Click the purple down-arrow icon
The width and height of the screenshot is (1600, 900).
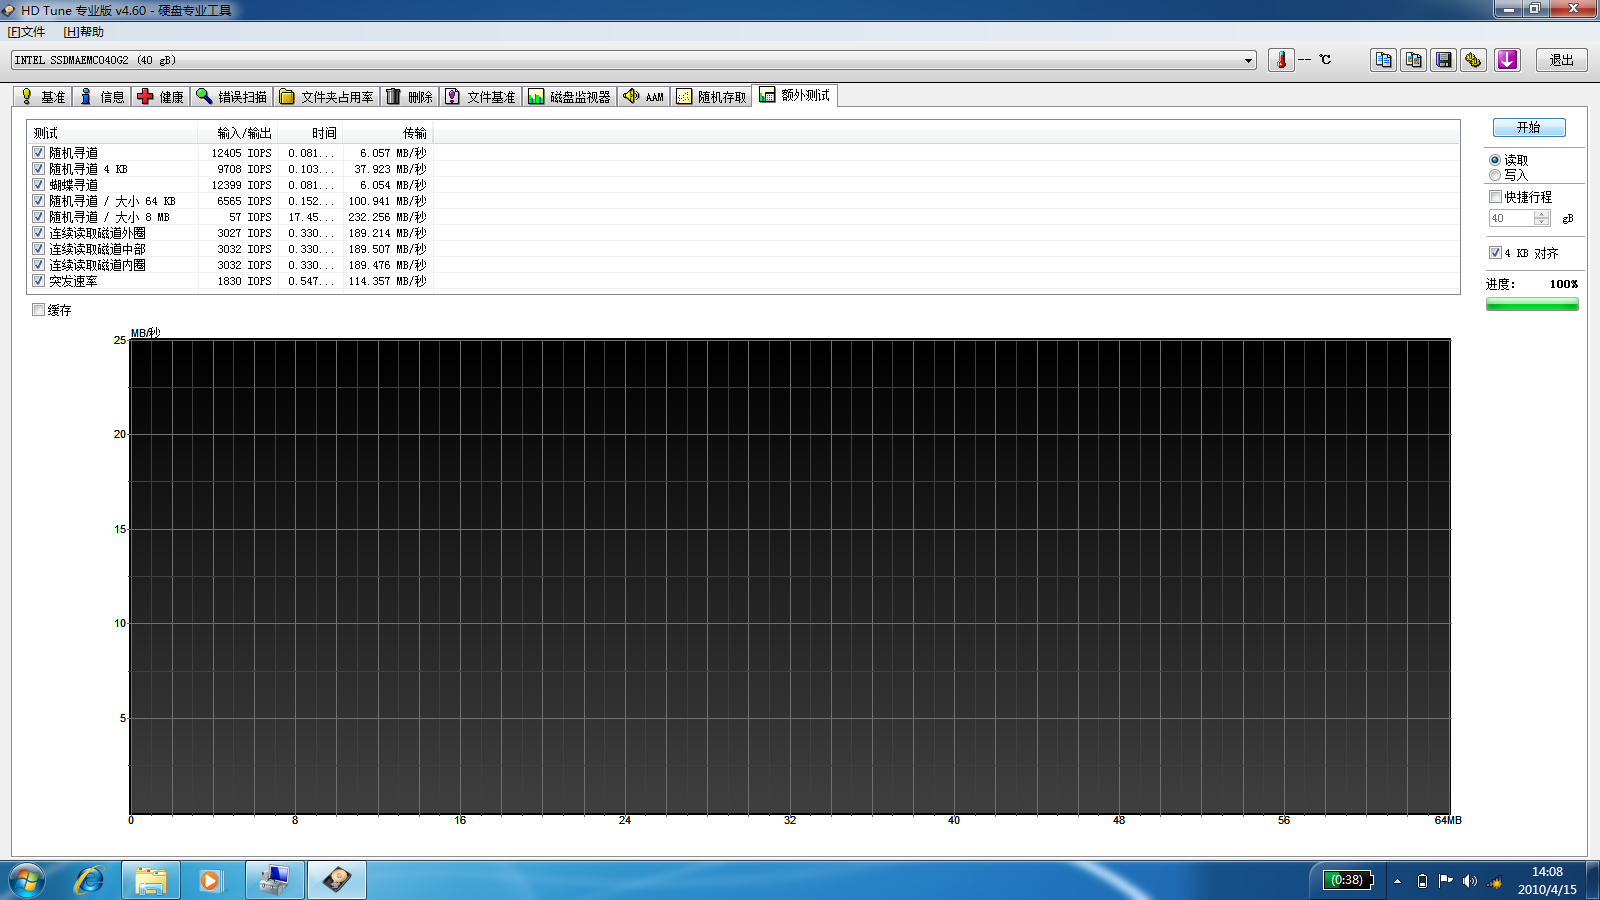1507,60
